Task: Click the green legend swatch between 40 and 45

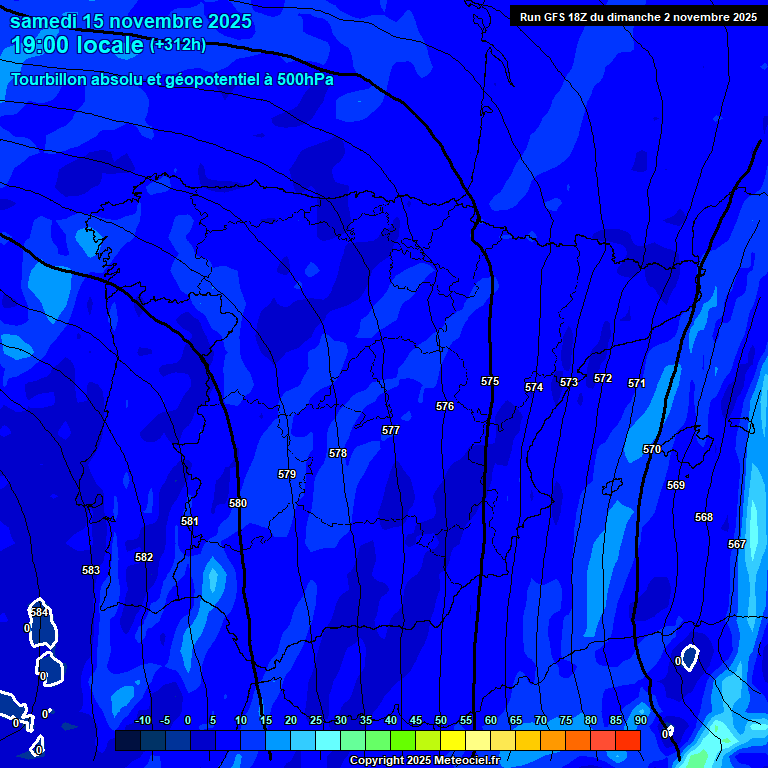Action: coord(403,740)
